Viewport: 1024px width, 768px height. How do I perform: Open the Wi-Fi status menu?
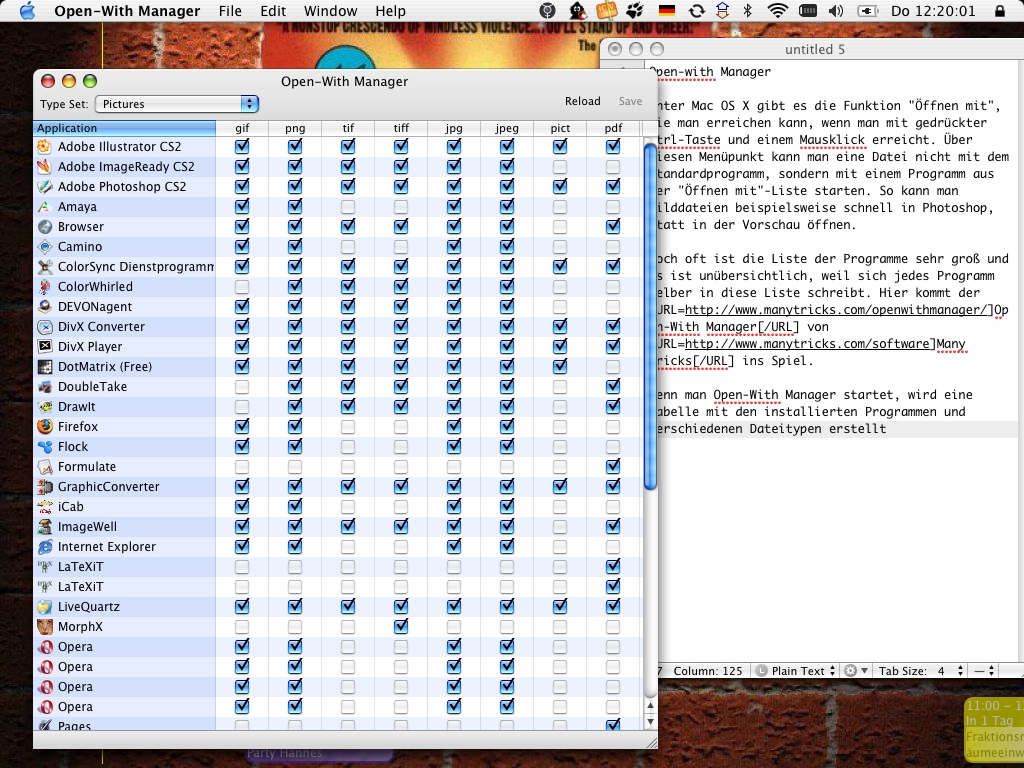777,10
